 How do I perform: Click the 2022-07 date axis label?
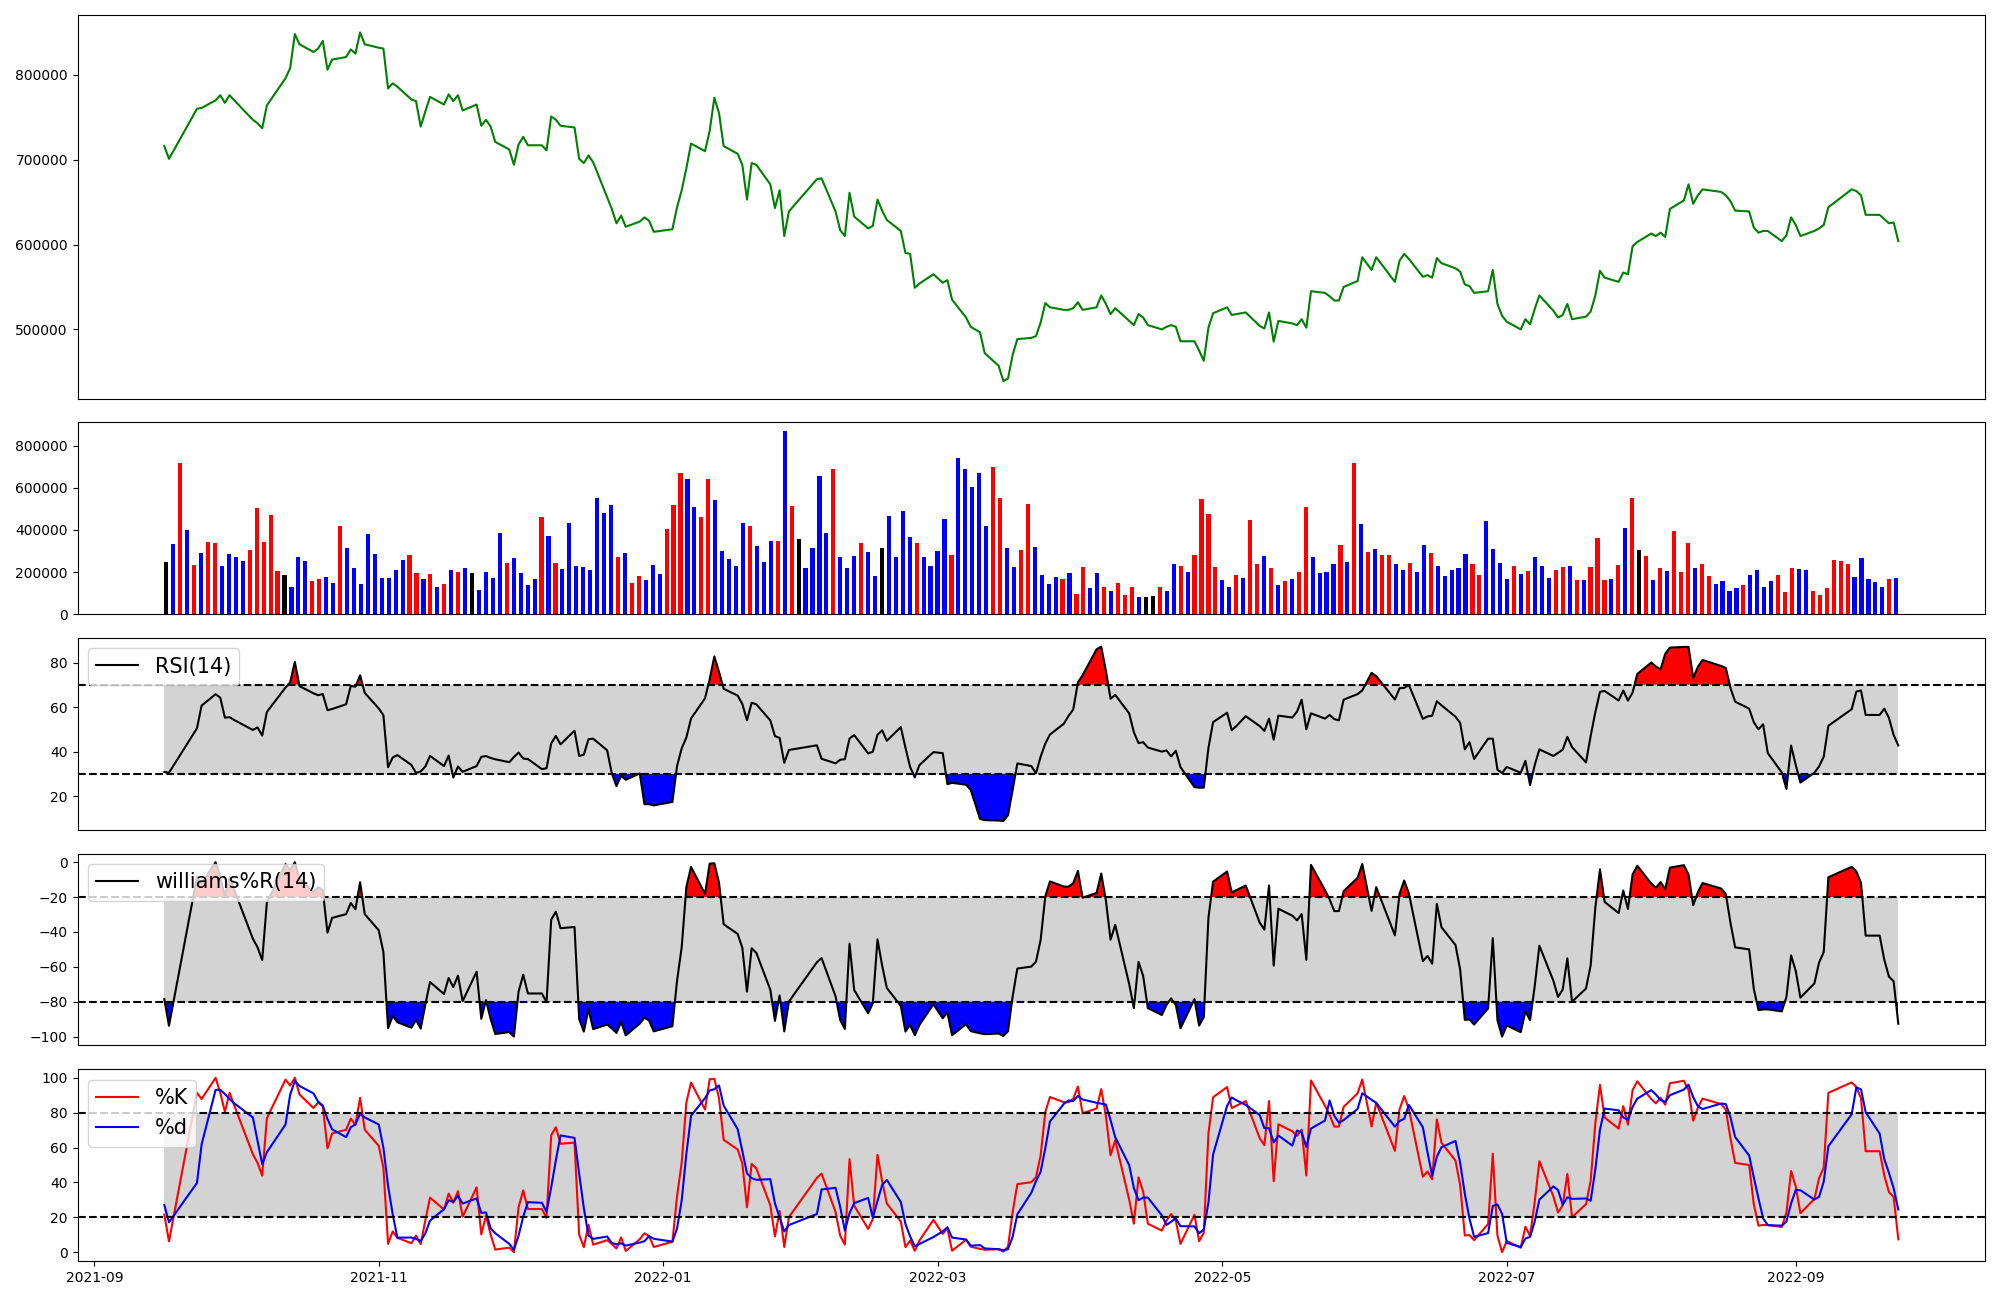(x=1506, y=1277)
